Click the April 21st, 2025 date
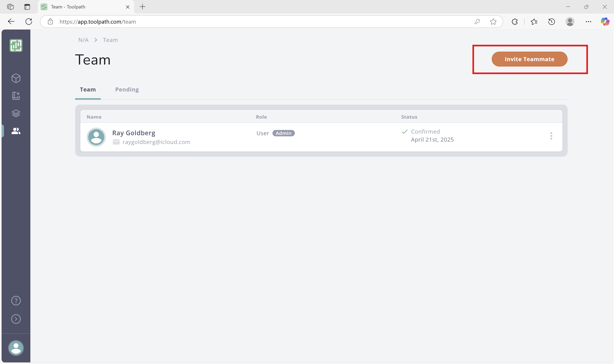 coord(432,140)
